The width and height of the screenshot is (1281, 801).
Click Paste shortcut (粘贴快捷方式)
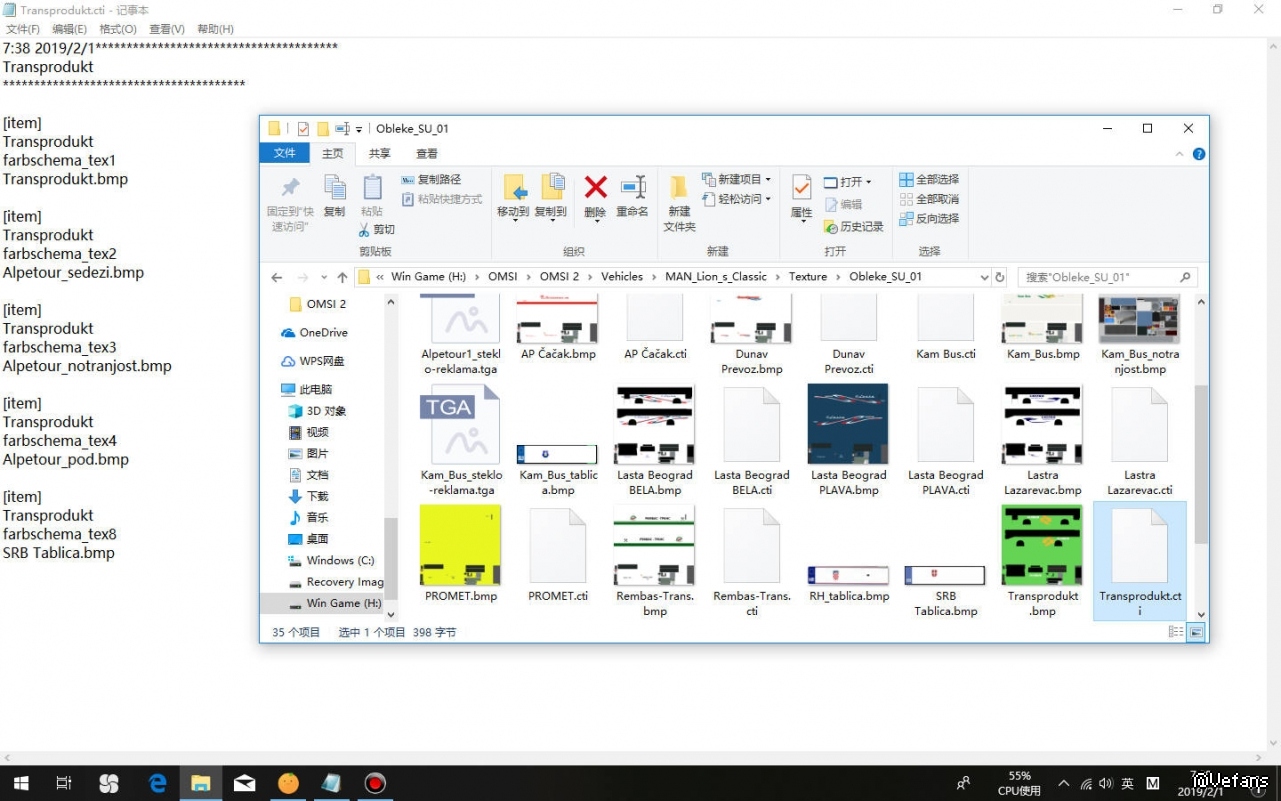(442, 199)
